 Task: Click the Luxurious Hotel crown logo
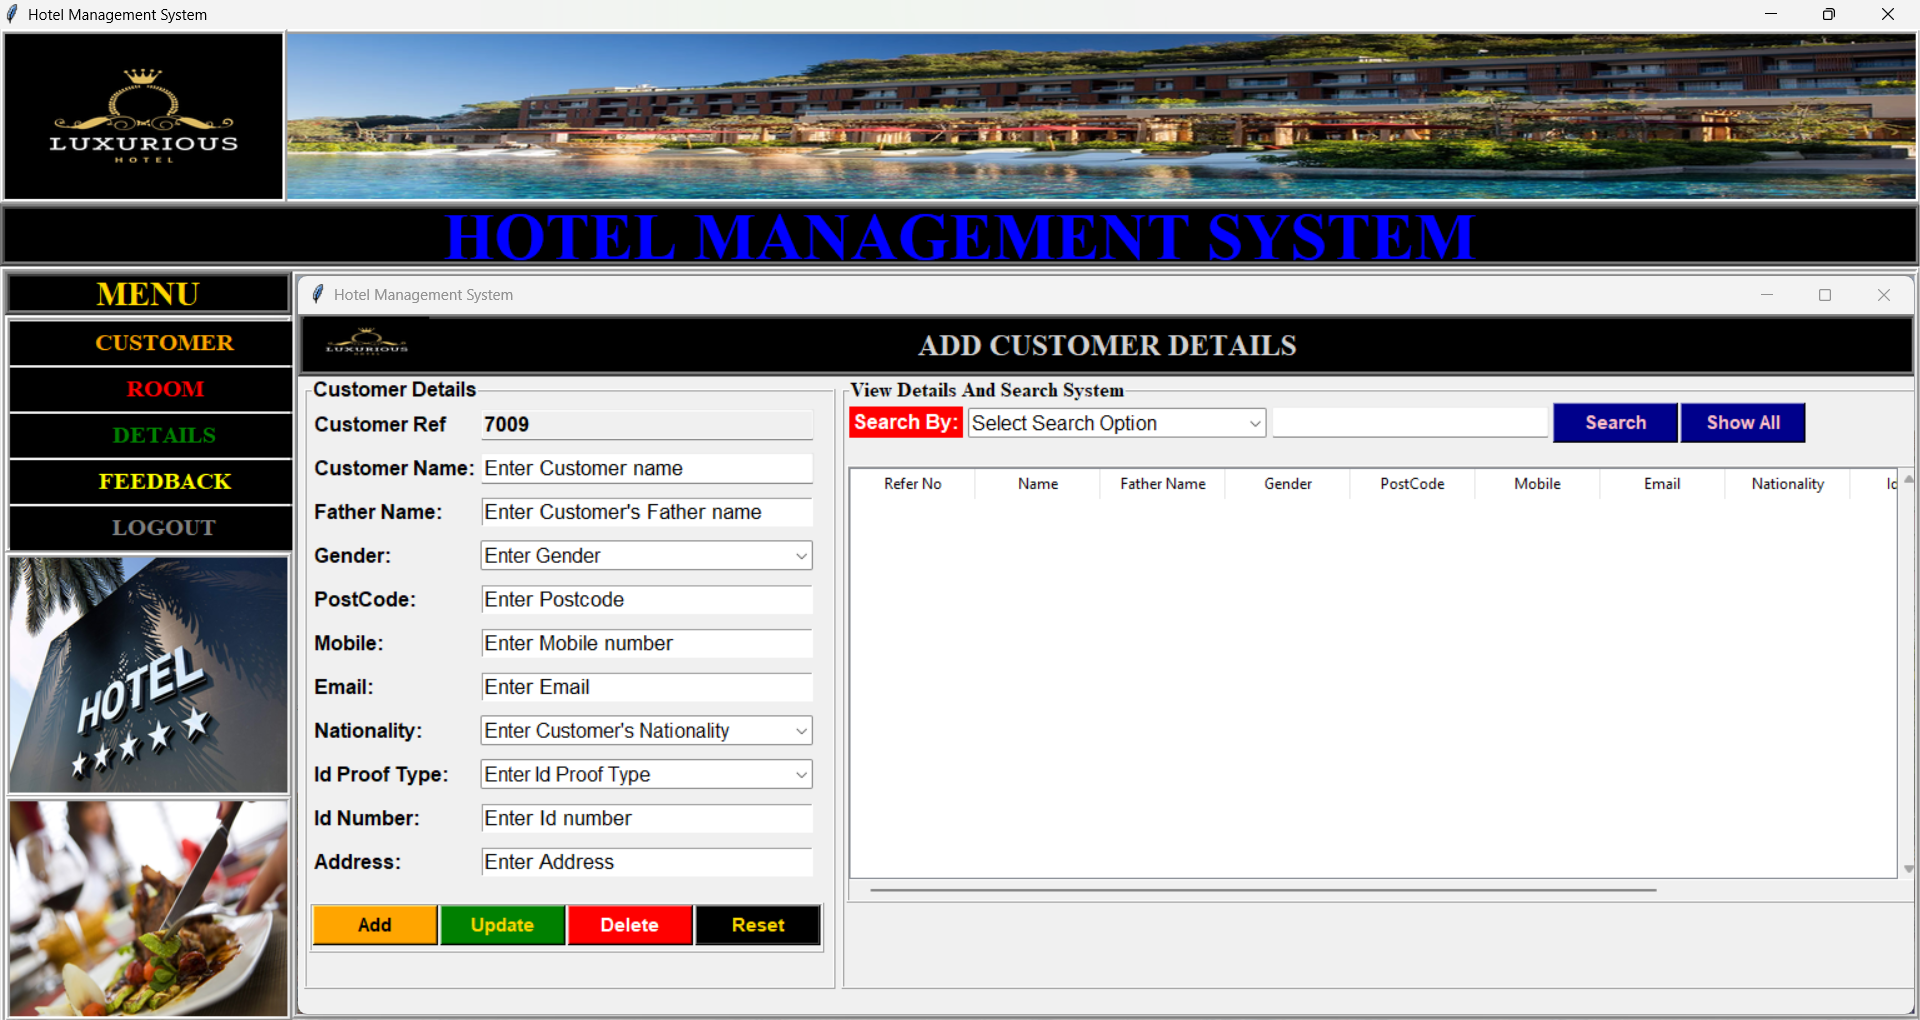(144, 116)
